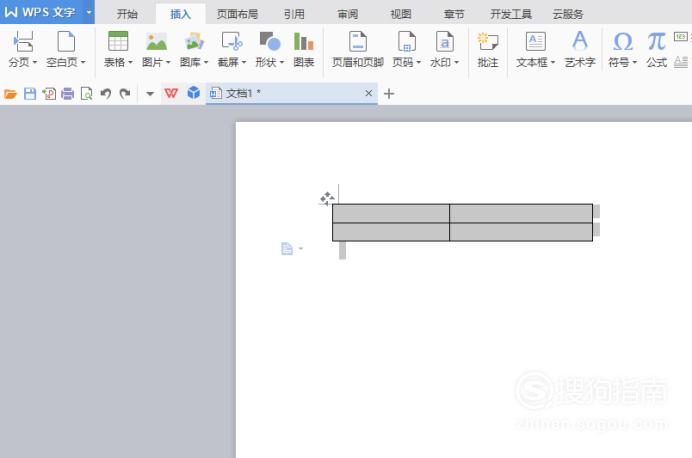Click the top-right table cell

coord(521,214)
